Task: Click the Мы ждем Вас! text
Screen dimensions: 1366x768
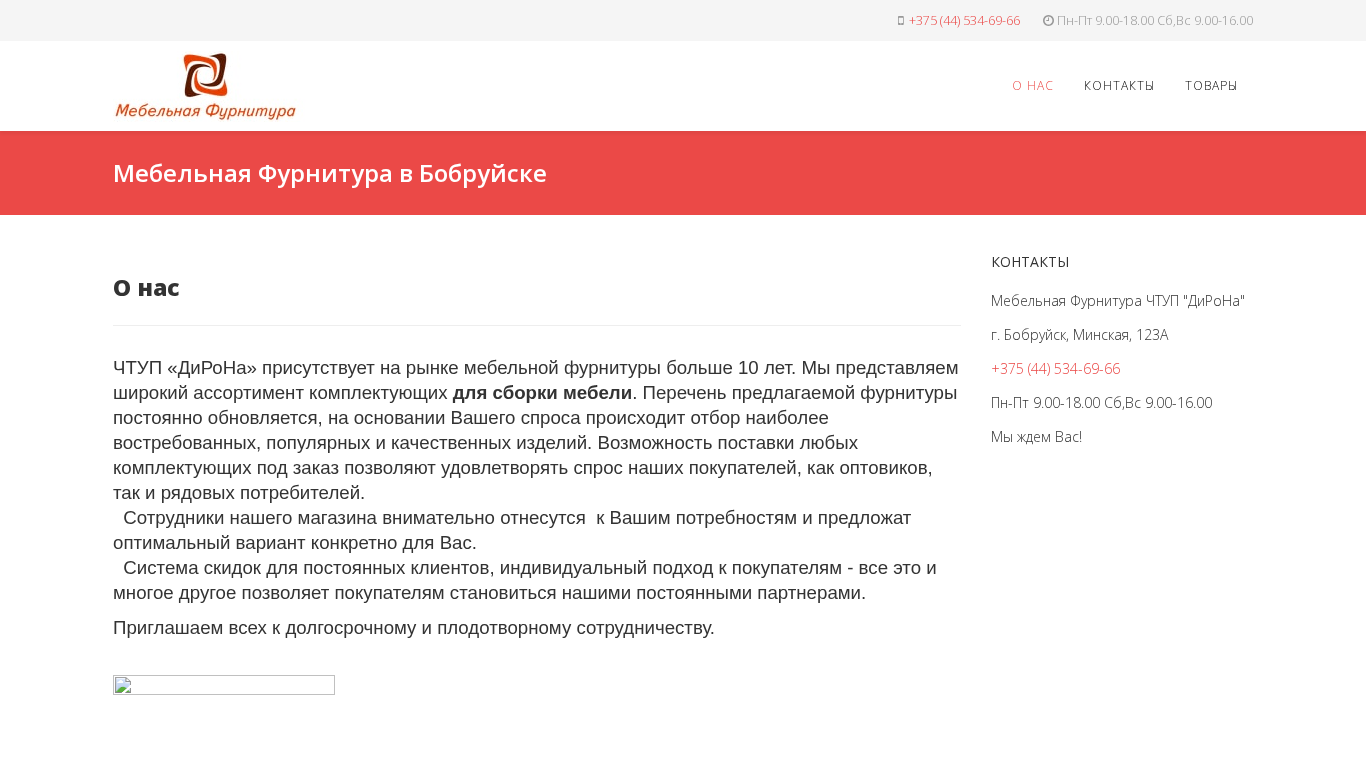Action: point(1036,437)
